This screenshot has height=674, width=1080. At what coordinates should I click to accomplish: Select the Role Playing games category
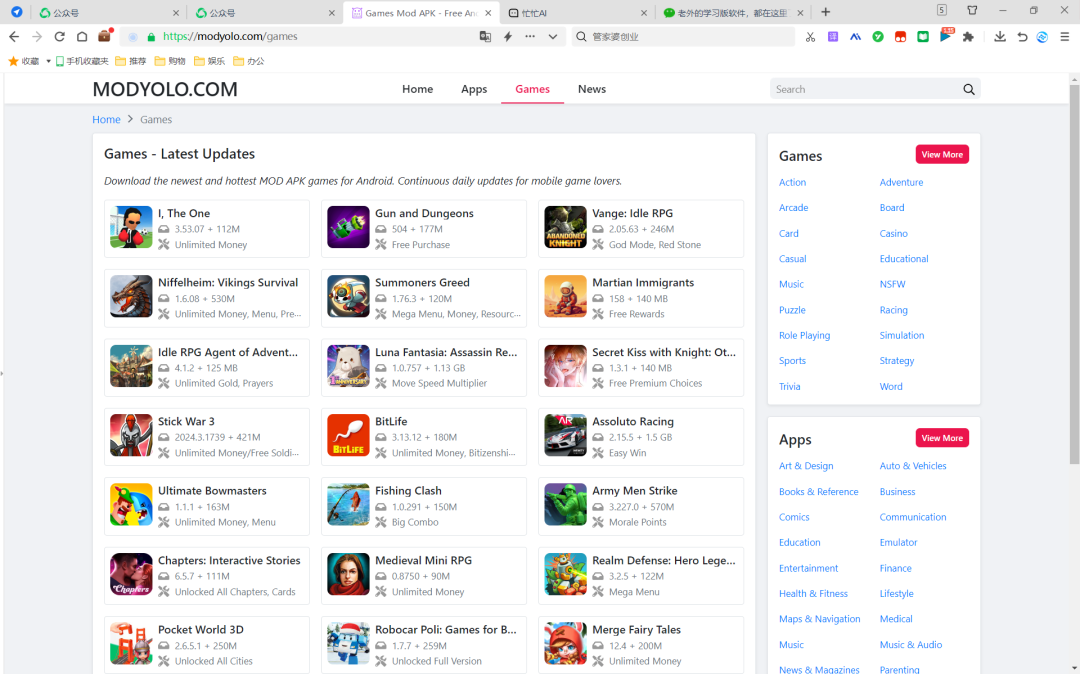[x=804, y=335]
